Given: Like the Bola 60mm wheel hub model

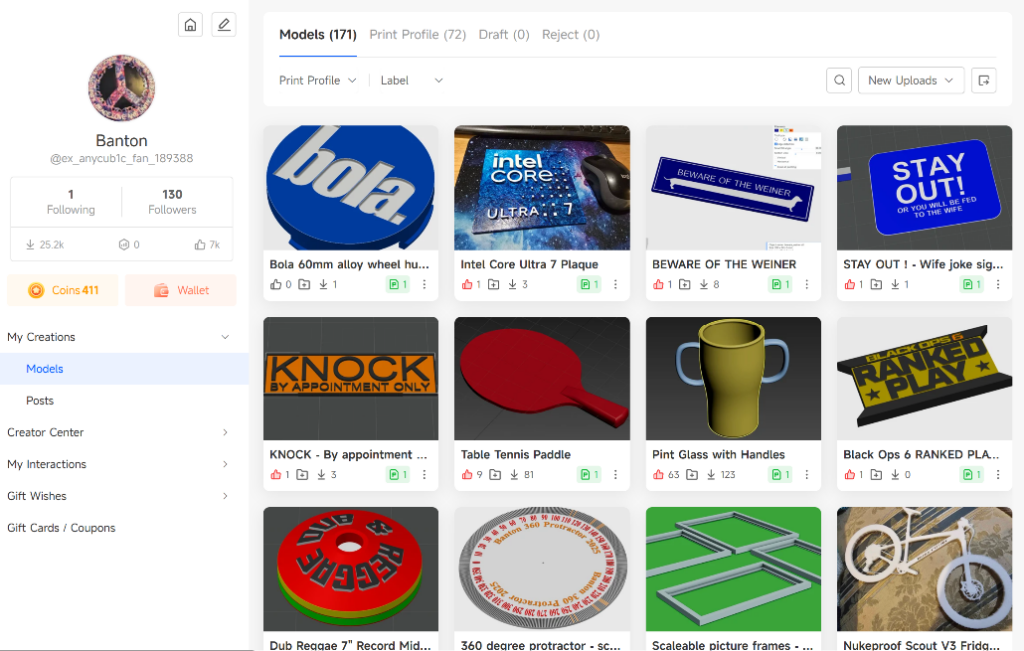Looking at the screenshot, I should point(276,285).
